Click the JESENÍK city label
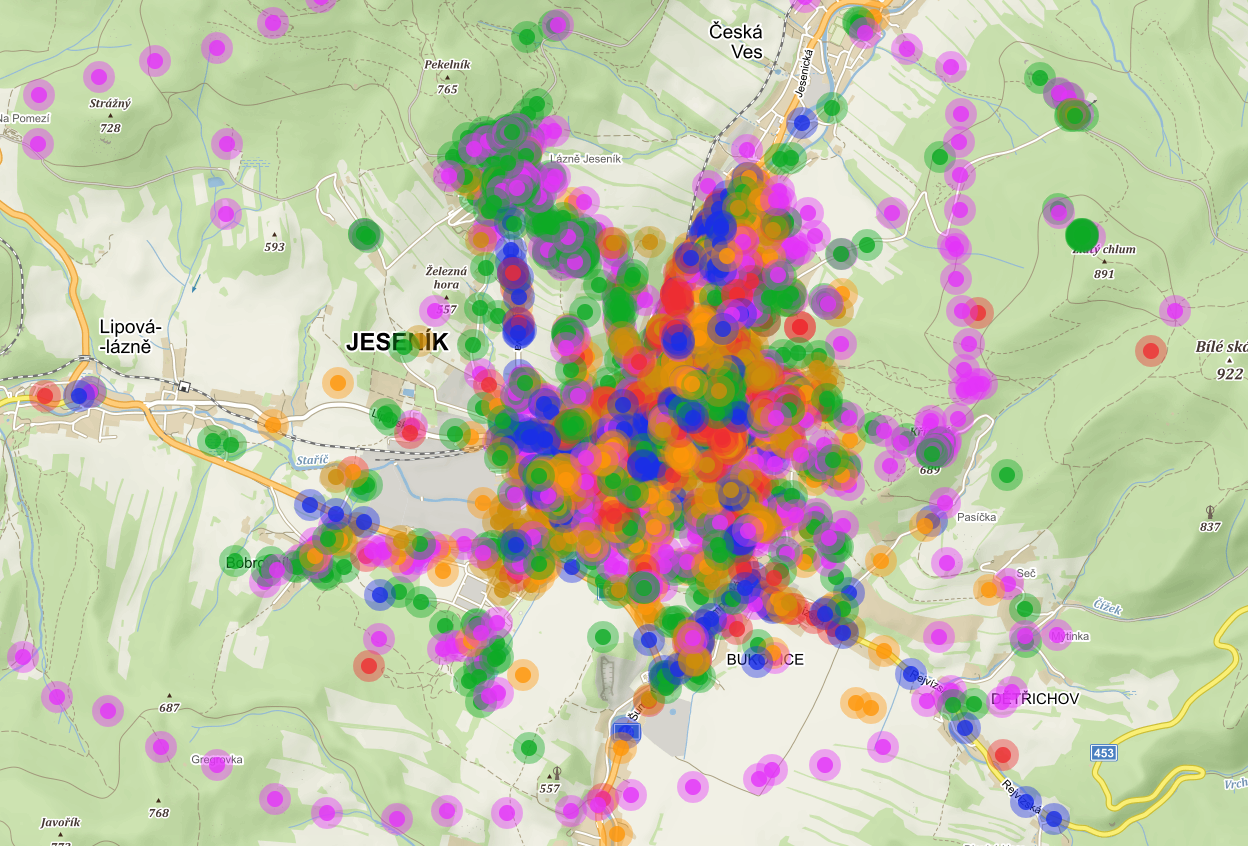 coord(396,342)
